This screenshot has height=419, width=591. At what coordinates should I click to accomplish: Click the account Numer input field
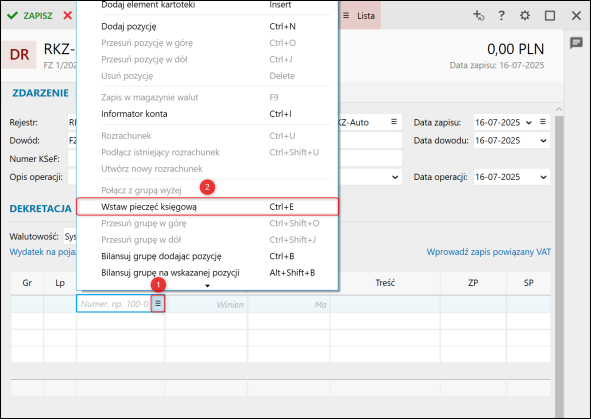coord(114,304)
